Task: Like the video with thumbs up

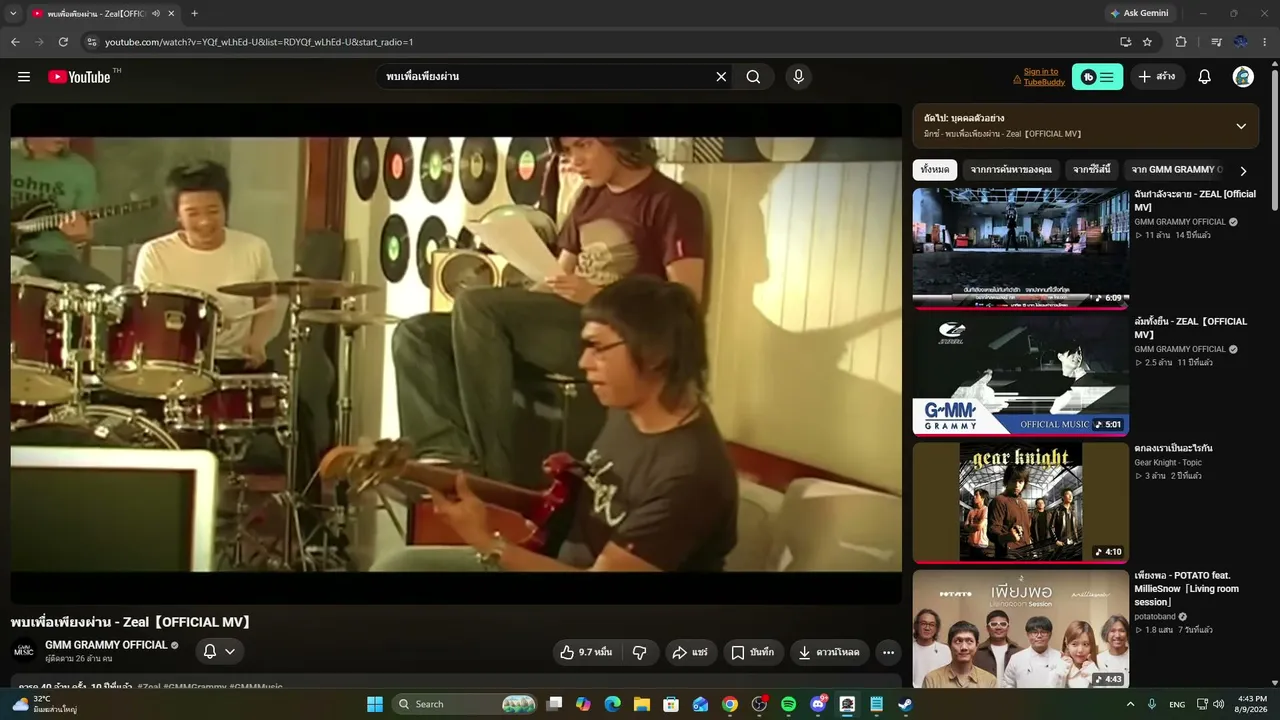Action: [586, 652]
